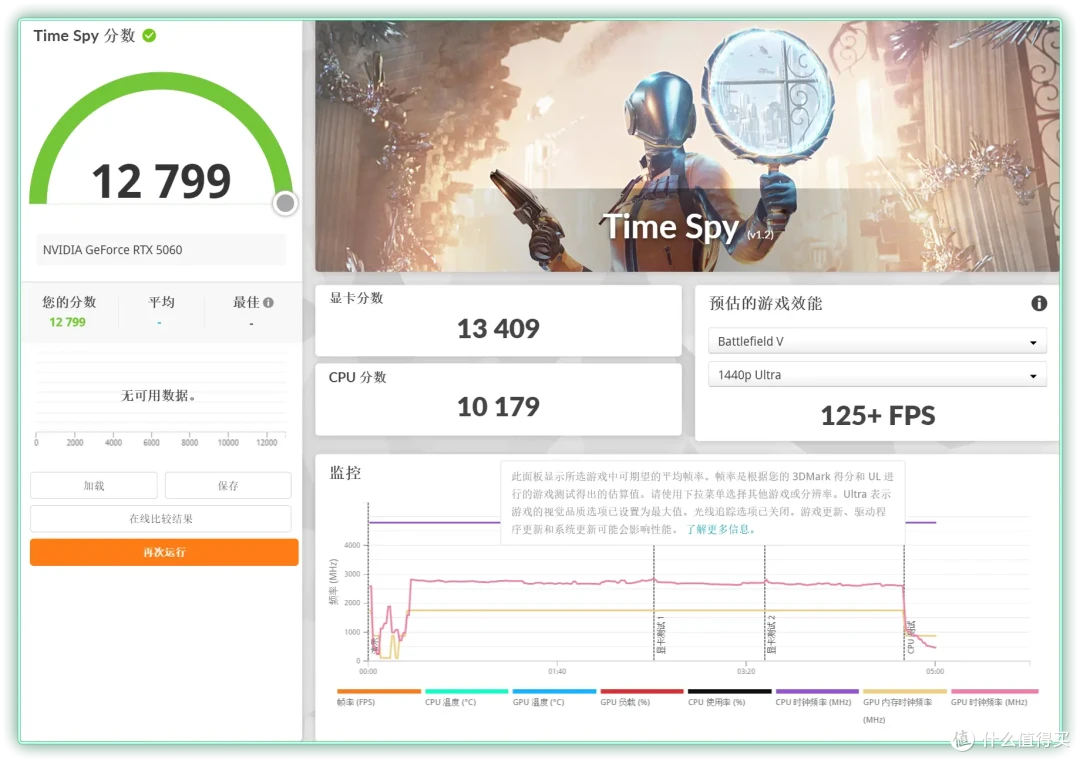Click the 在线比较结果 button
This screenshot has width=1080, height=762.
click(160, 518)
